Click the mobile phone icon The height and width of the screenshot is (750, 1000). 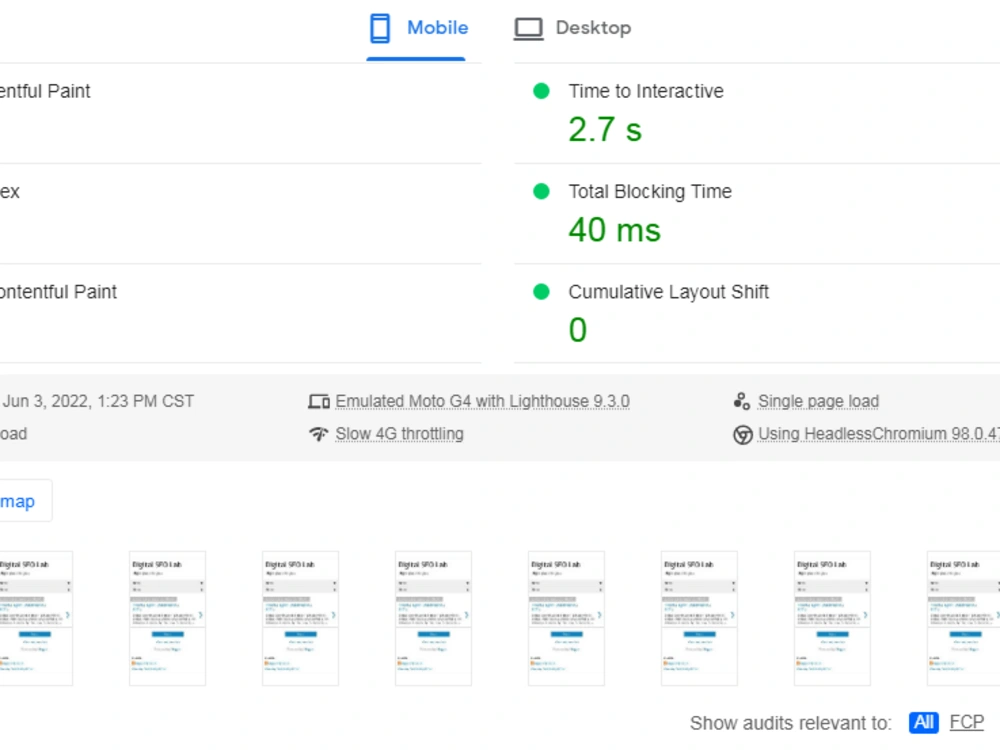(x=380, y=29)
